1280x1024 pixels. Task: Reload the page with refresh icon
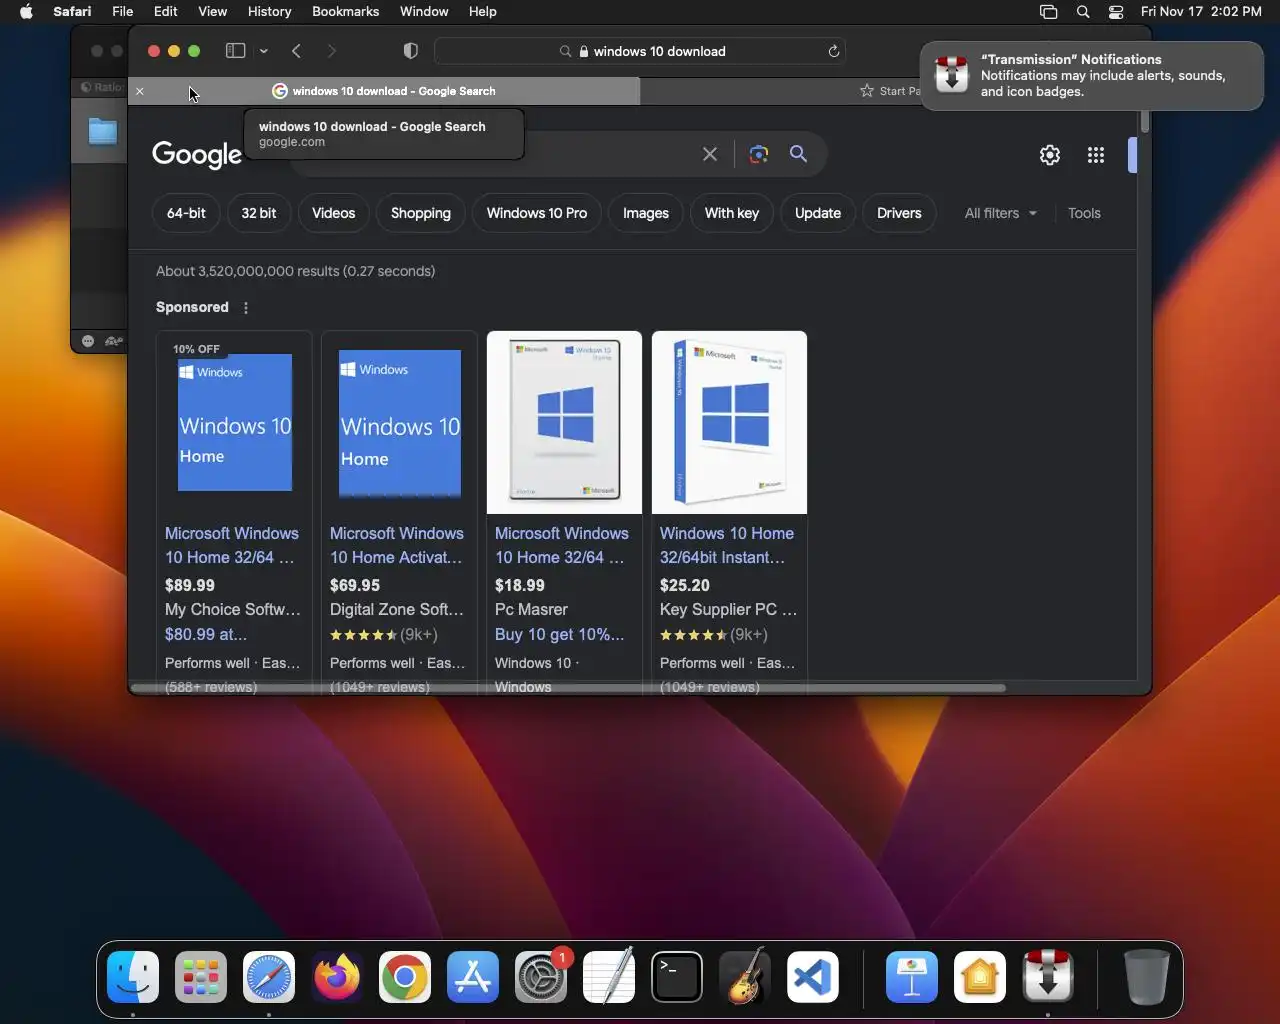tap(834, 51)
